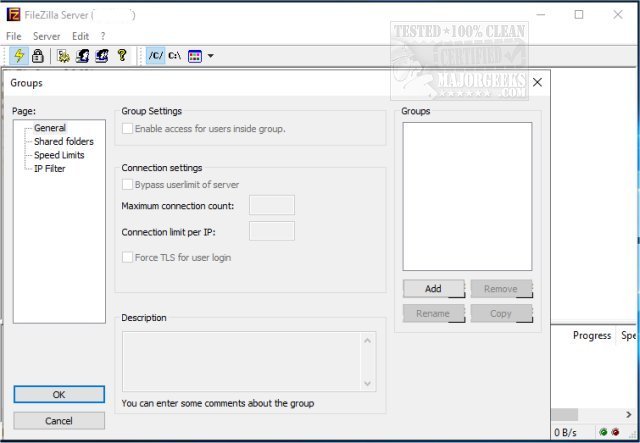Click the yellow question mark help icon
Viewport: 640px width, 443px height.
click(x=122, y=55)
